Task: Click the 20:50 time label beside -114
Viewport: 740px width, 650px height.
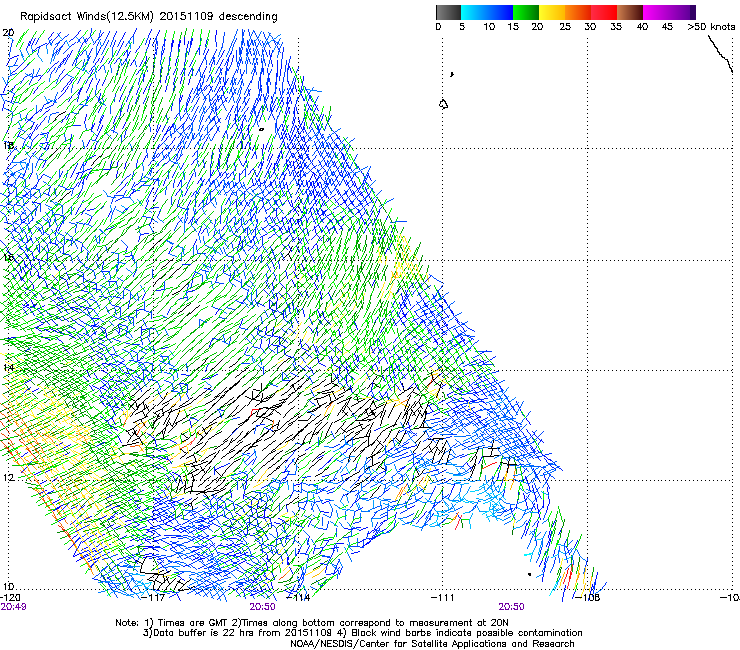Action: [262, 607]
